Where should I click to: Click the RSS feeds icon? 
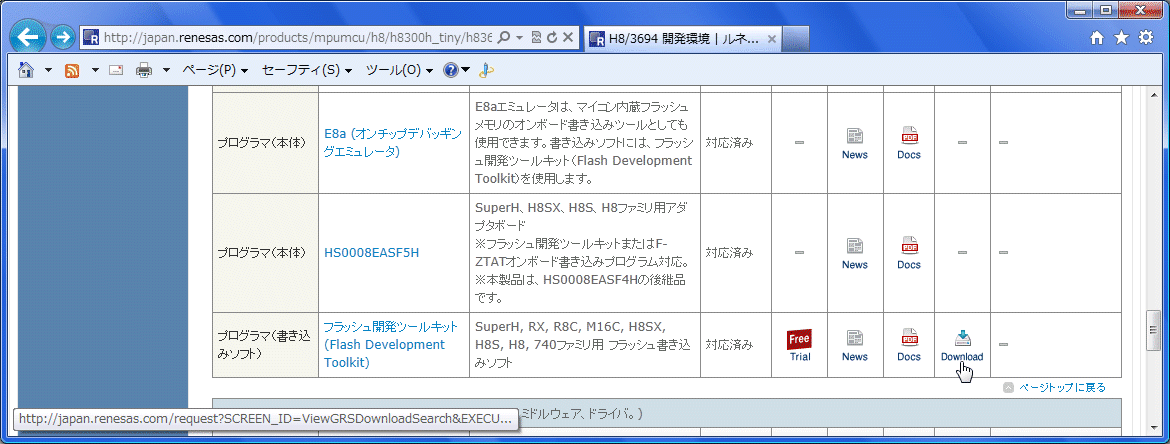72,70
